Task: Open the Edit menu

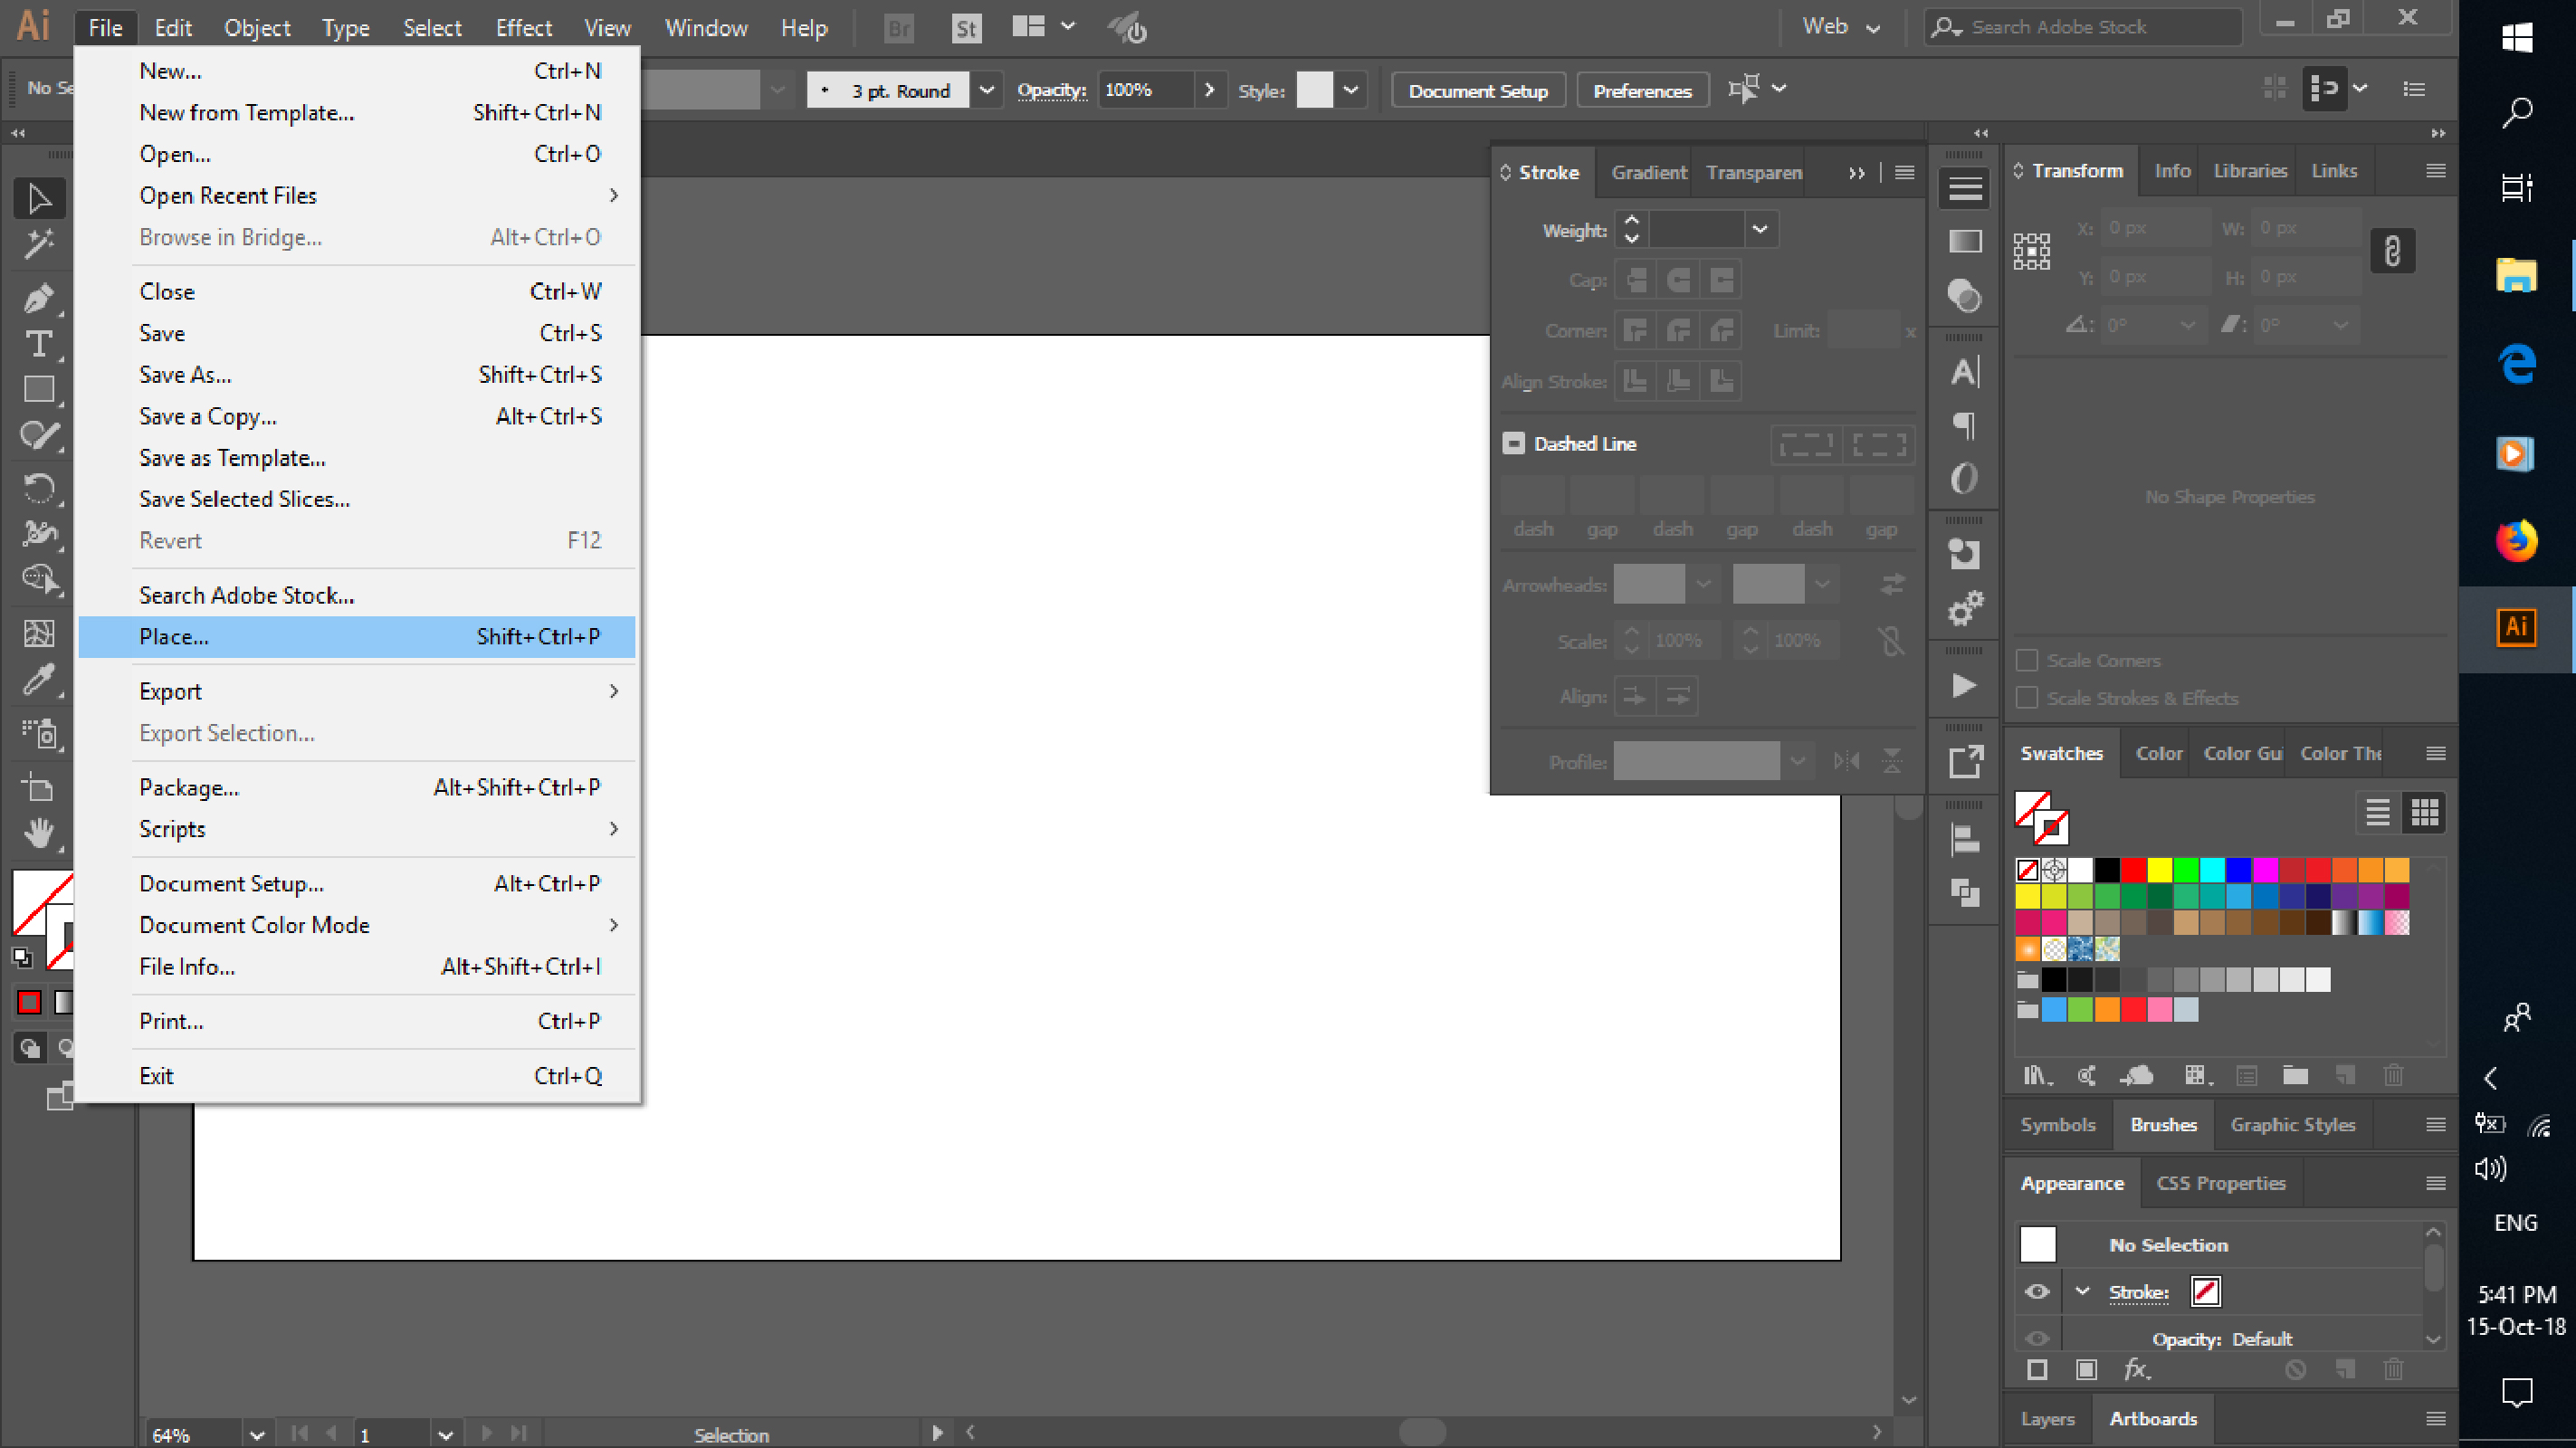Action: [172, 28]
